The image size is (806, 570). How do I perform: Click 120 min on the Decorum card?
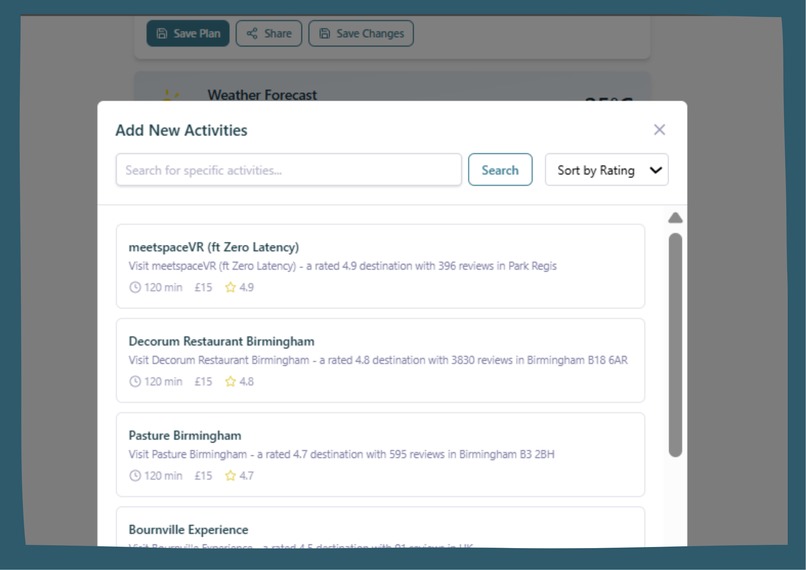[163, 381]
